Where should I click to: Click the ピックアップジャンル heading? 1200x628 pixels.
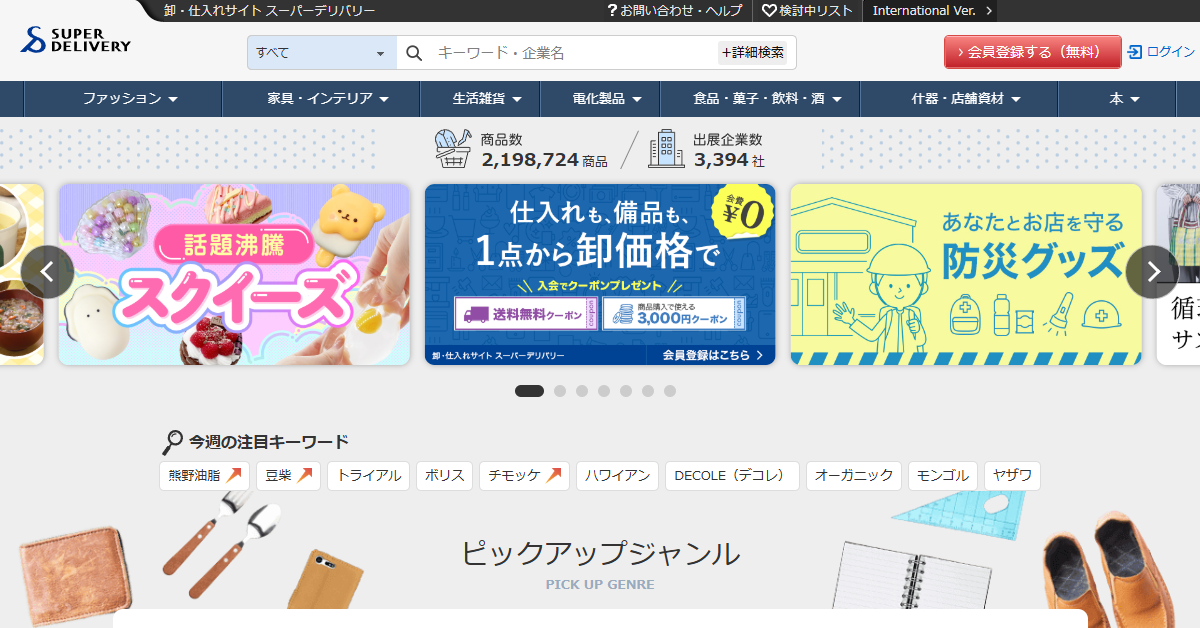click(600, 553)
